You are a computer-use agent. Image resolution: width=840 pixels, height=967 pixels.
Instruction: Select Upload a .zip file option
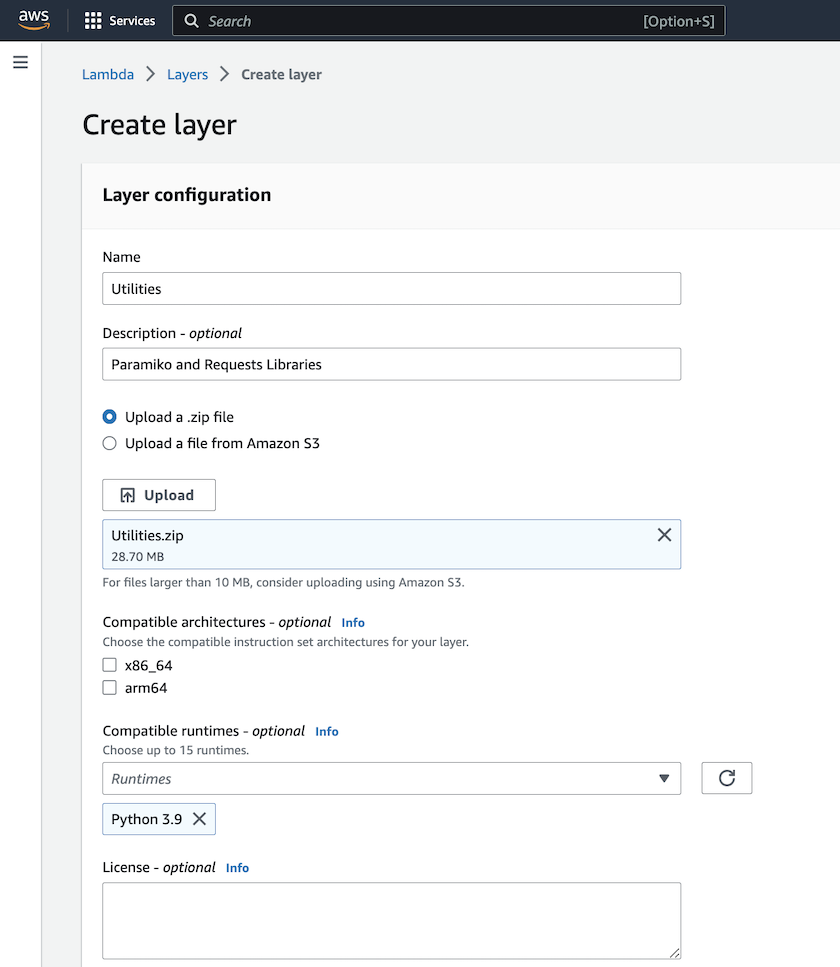pyautogui.click(x=110, y=417)
